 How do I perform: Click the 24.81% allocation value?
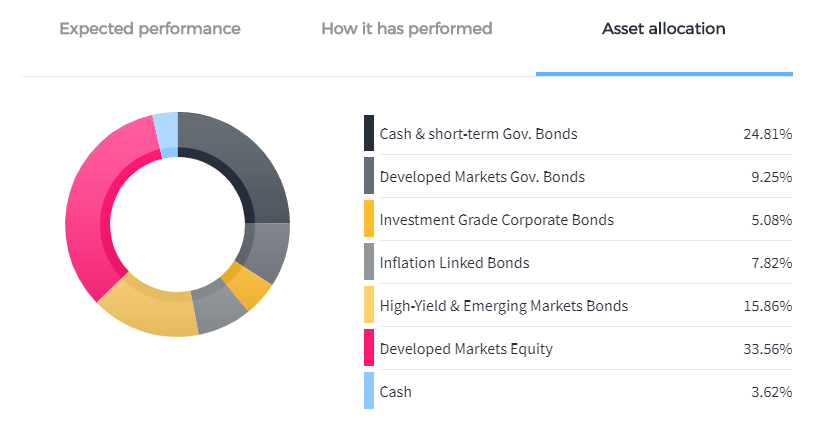tap(767, 134)
